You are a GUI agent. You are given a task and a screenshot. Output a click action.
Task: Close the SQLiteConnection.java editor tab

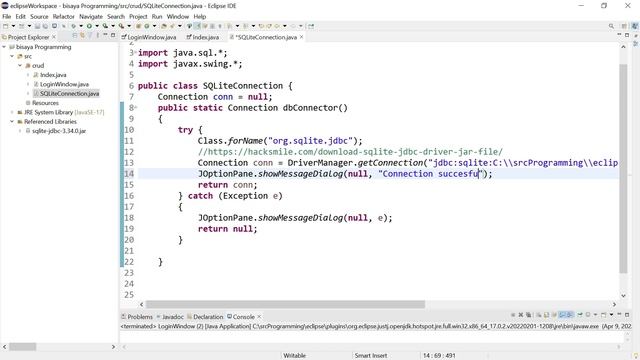pos(302,37)
